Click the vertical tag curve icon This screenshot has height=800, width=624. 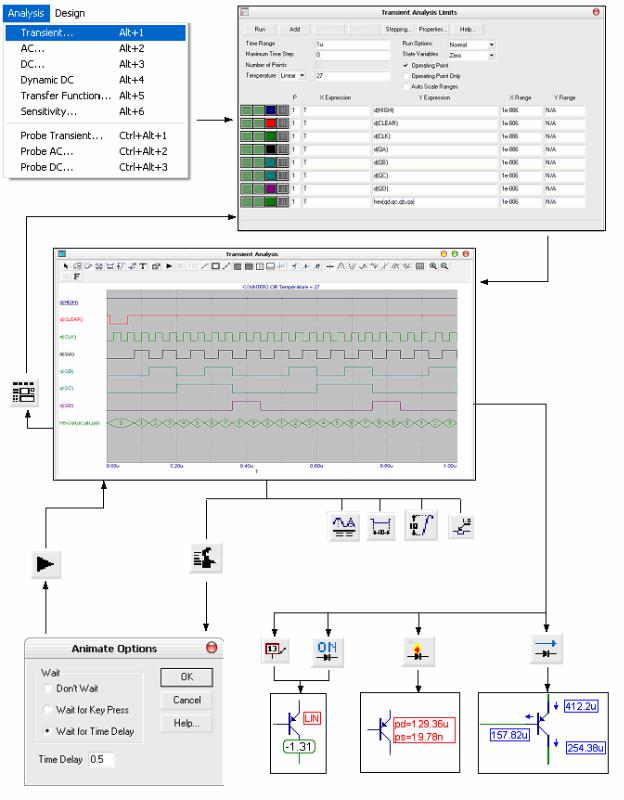[421, 525]
